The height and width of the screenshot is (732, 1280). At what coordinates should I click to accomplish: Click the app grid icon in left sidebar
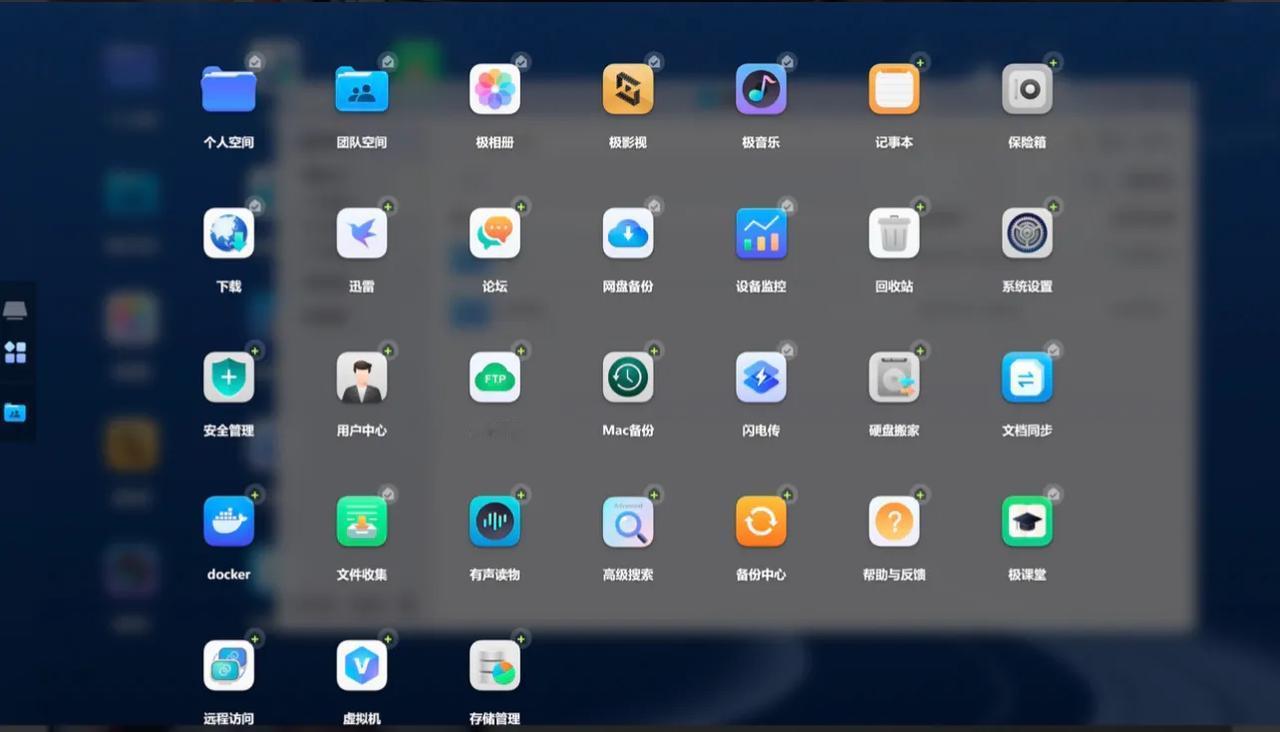click(15, 352)
